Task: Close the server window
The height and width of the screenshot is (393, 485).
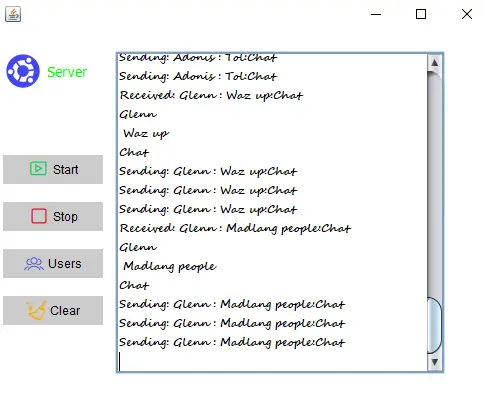Action: pos(467,14)
